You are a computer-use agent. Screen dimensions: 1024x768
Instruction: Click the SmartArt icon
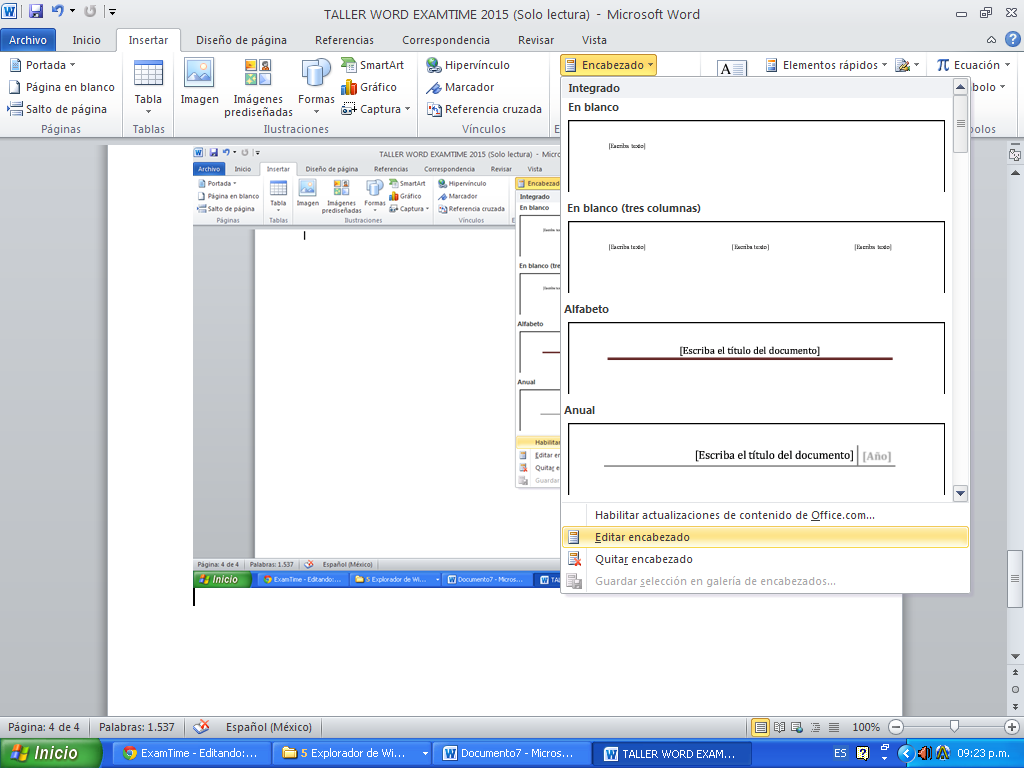coord(372,65)
